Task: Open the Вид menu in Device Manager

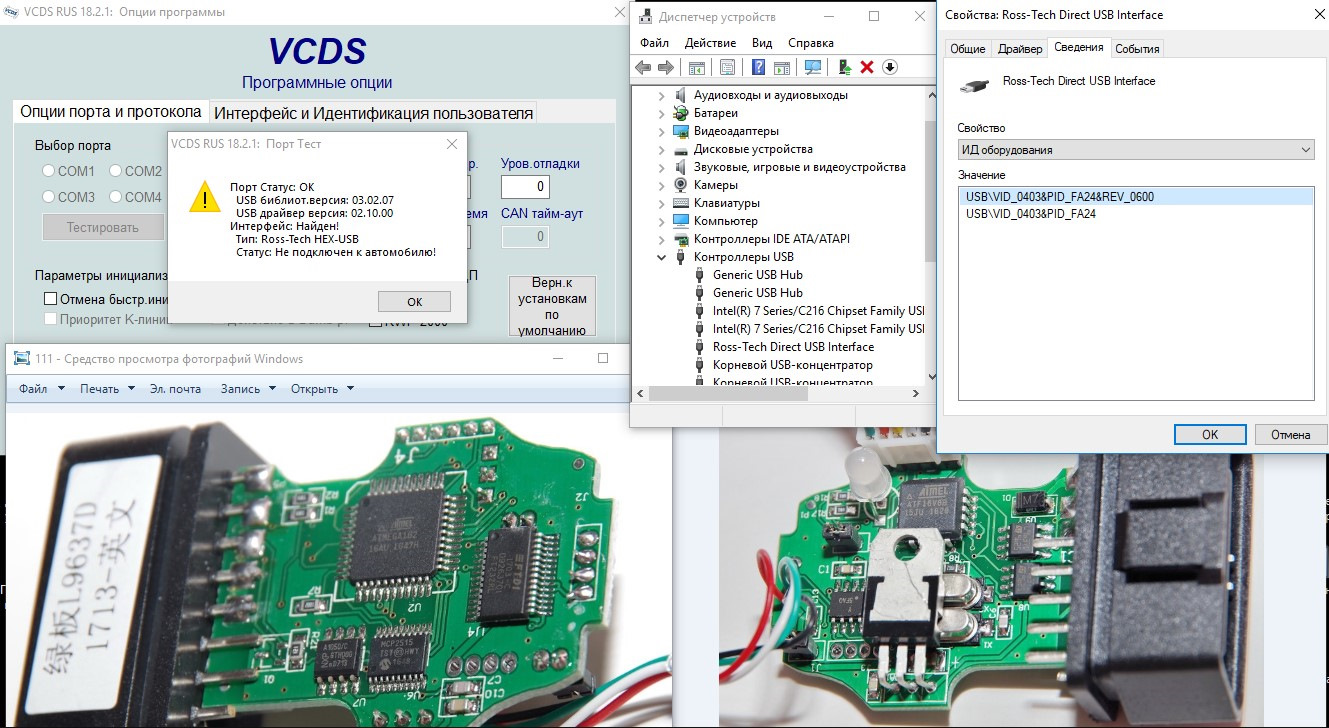Action: (762, 43)
